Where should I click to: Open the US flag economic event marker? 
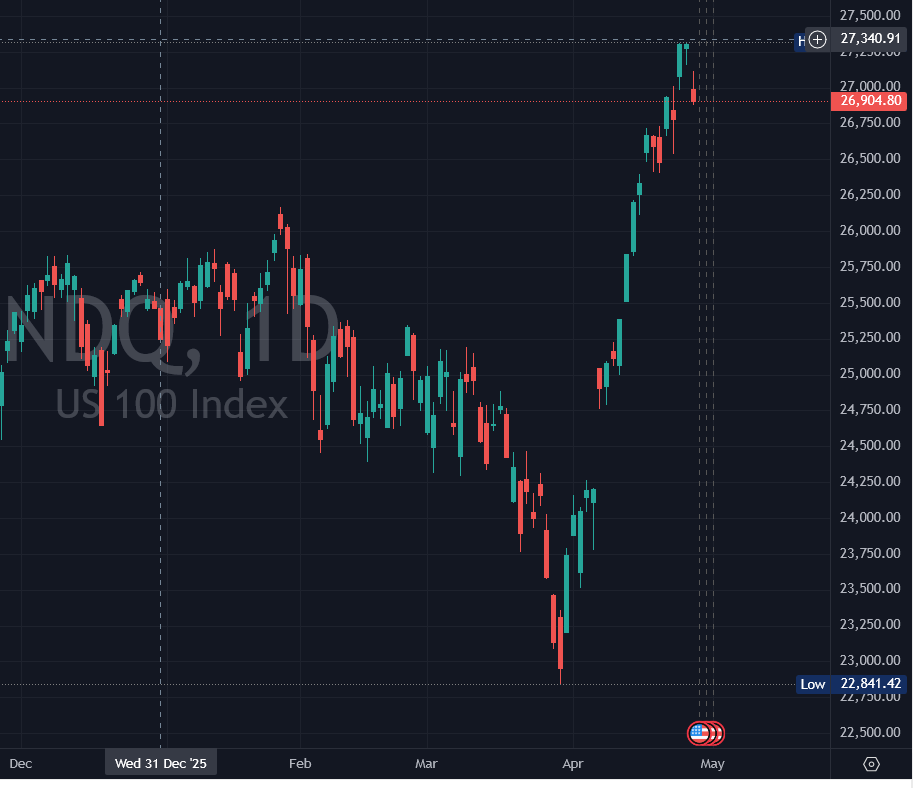click(700, 733)
